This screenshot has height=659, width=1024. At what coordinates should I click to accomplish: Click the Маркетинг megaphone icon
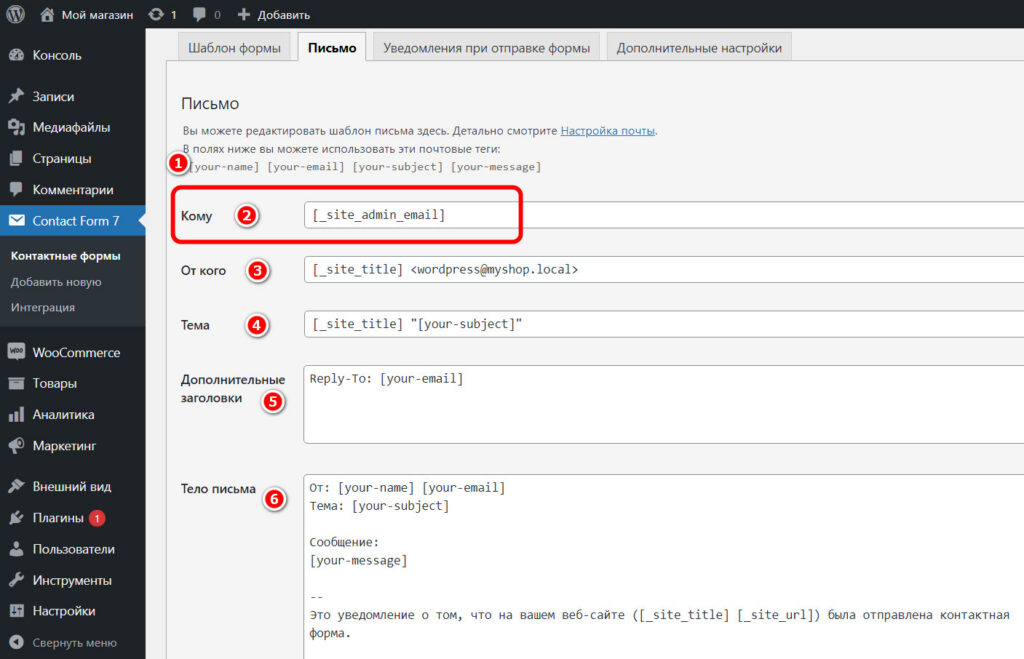click(x=16, y=446)
